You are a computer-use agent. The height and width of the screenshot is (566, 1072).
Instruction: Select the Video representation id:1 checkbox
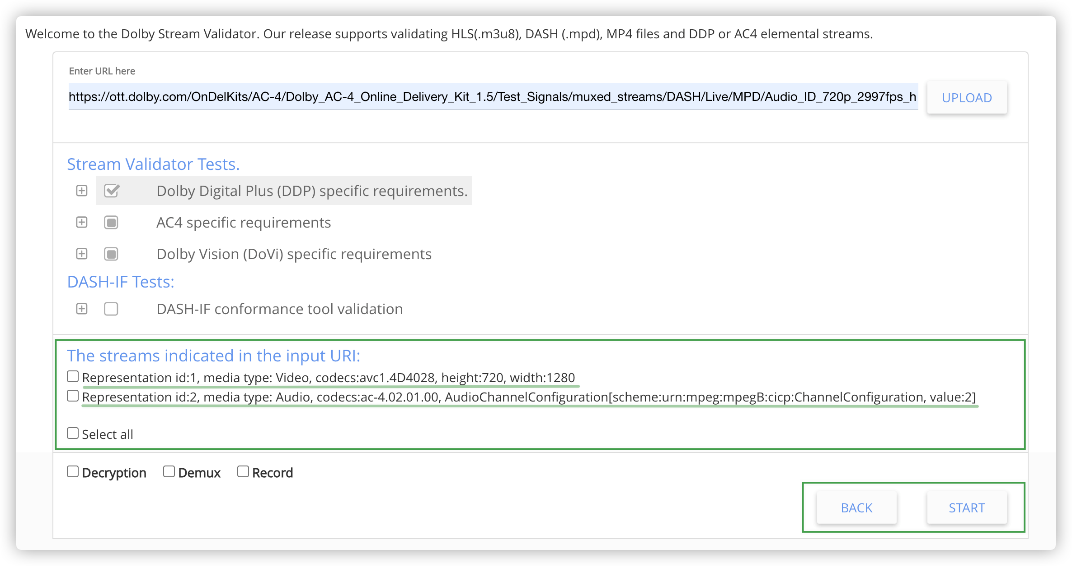(73, 377)
